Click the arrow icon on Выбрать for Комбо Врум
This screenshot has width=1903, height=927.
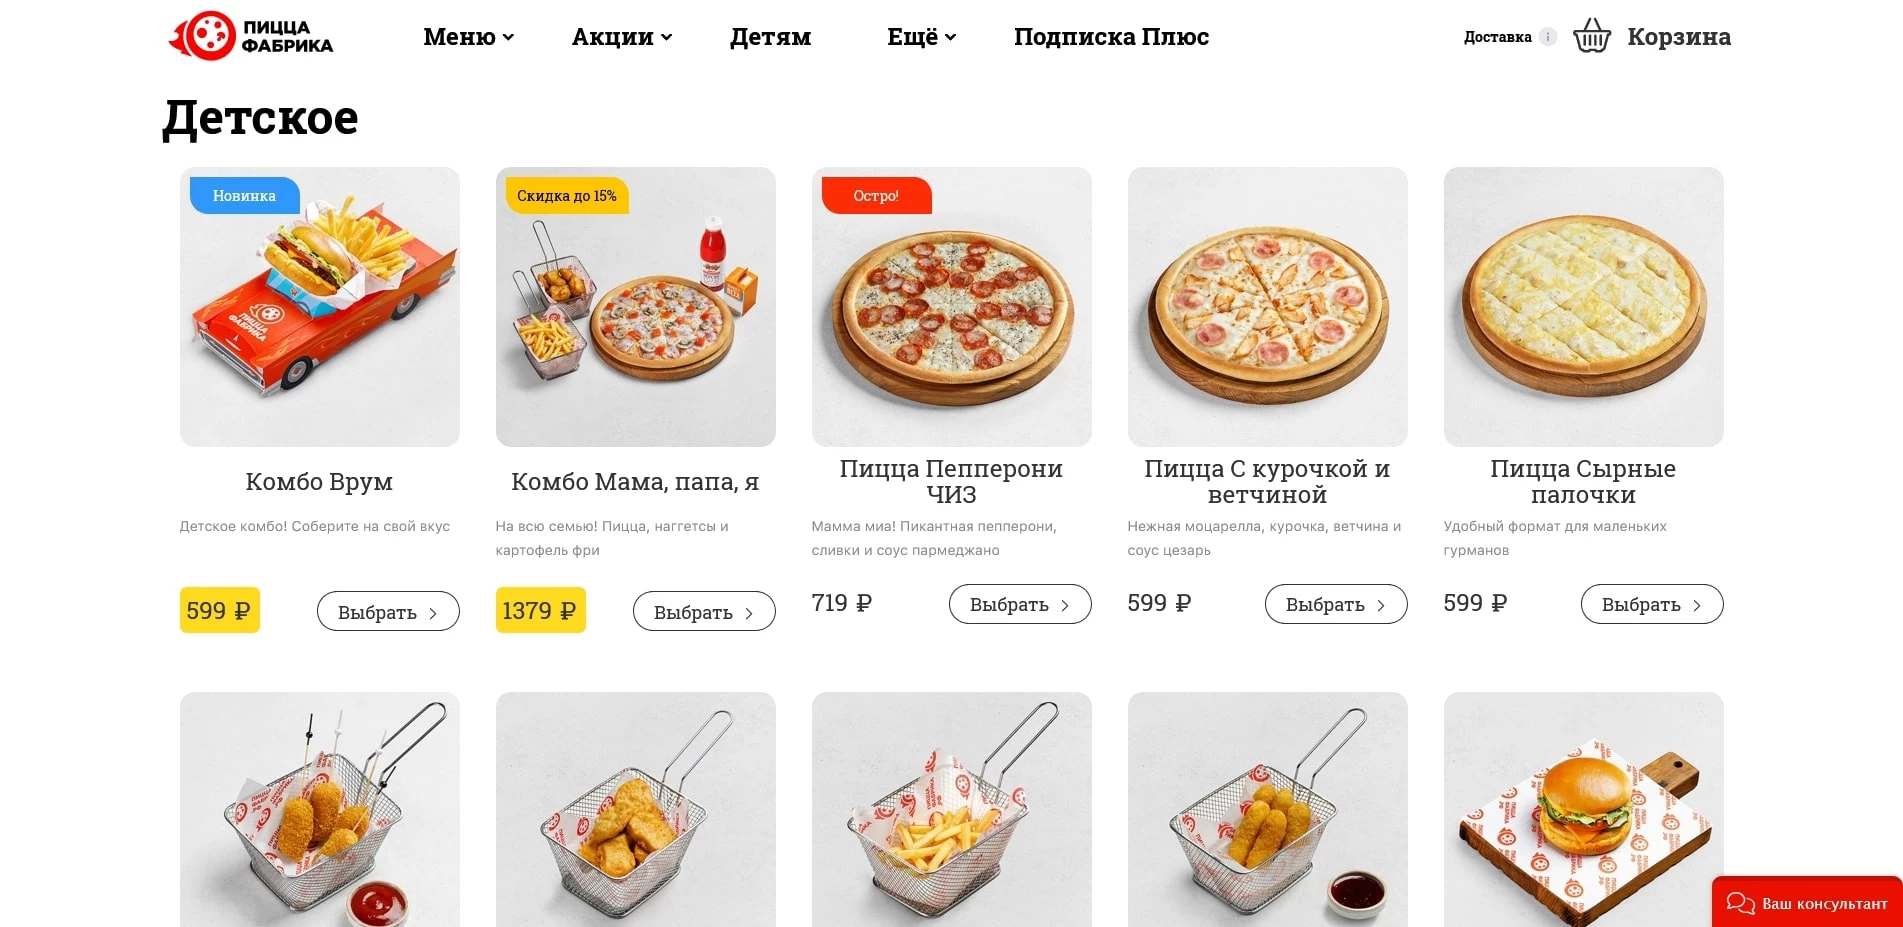tap(433, 611)
